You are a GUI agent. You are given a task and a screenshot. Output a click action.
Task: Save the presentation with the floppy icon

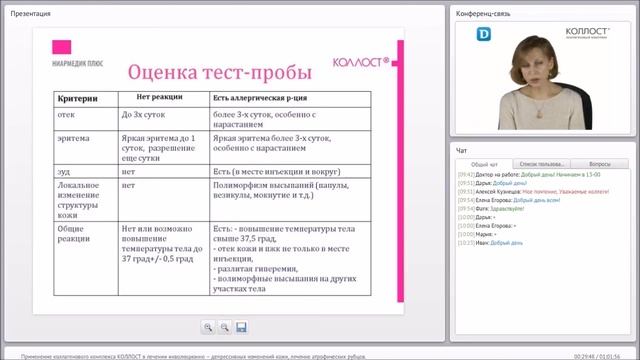(x=241, y=327)
